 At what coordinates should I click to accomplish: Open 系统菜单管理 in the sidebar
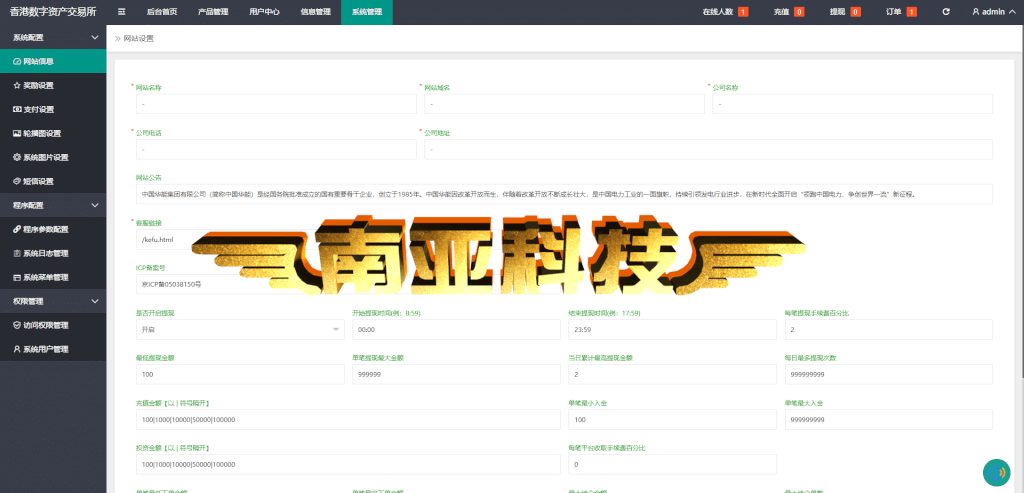point(53,278)
